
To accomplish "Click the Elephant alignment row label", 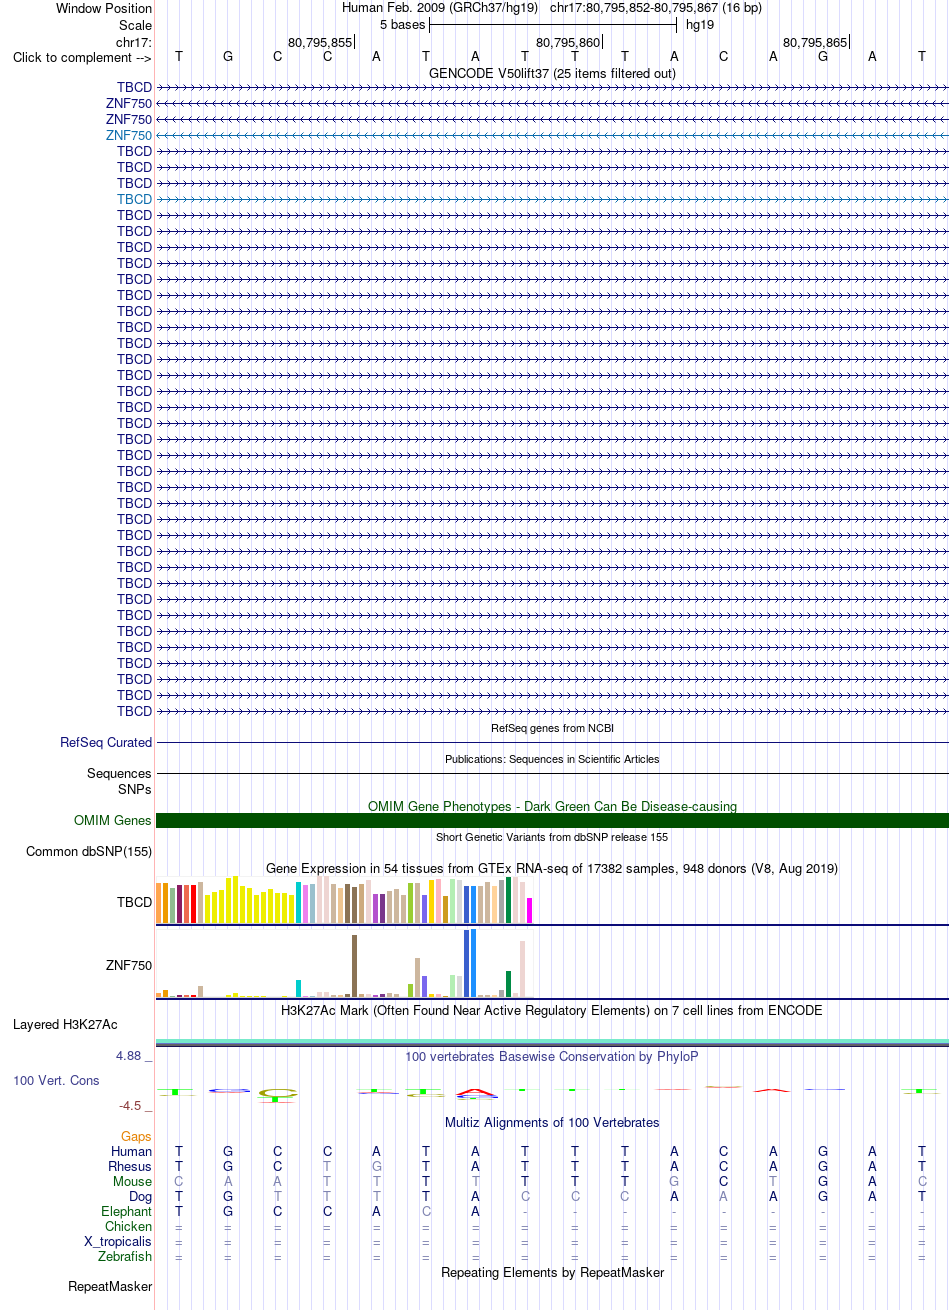I will (127, 1211).
